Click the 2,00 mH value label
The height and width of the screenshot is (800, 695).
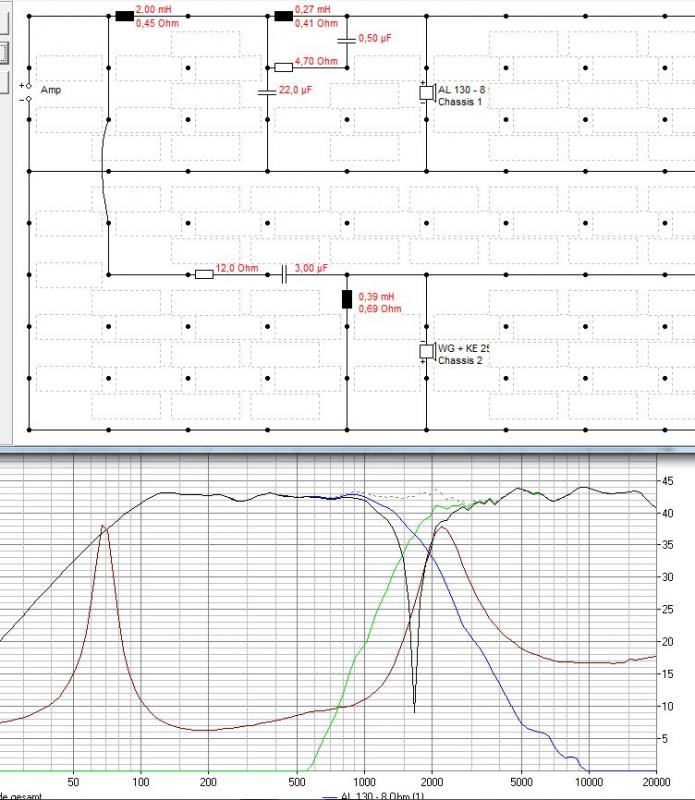click(154, 10)
